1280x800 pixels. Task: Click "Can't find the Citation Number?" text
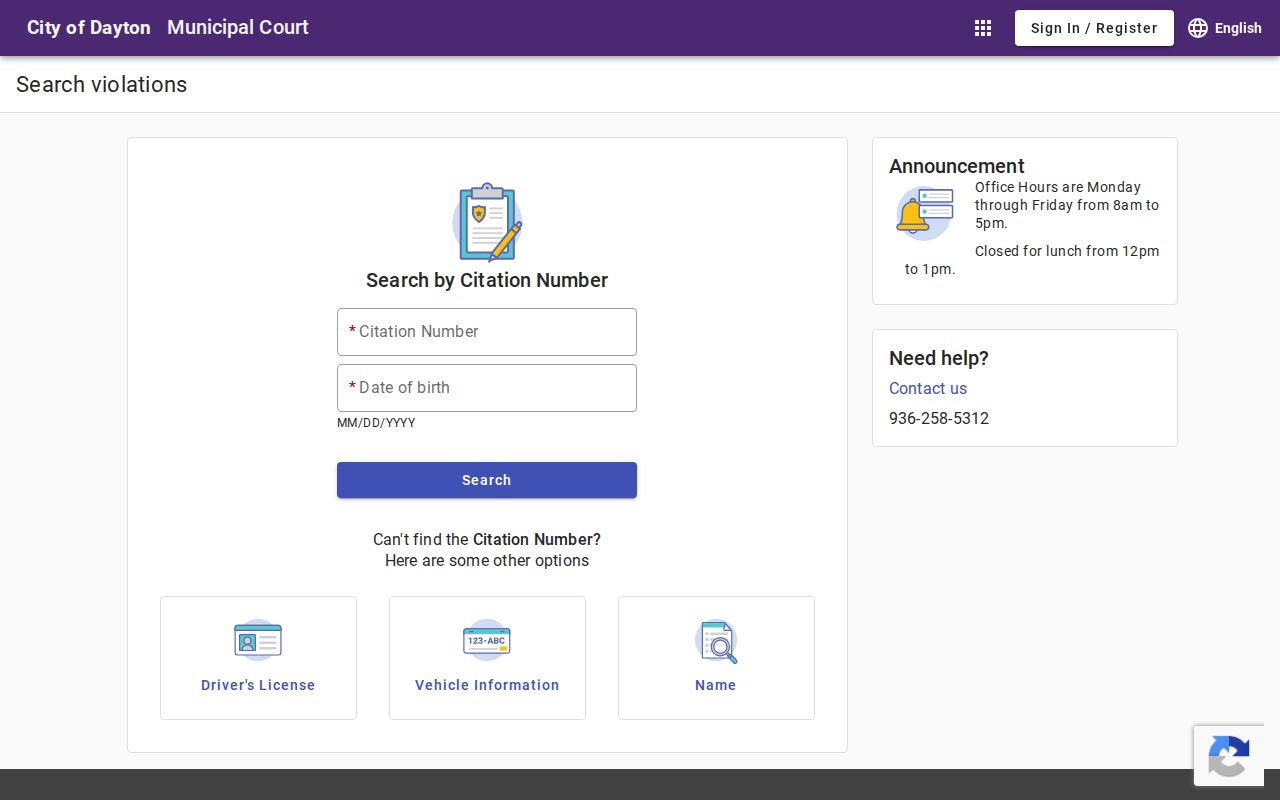[x=487, y=539]
